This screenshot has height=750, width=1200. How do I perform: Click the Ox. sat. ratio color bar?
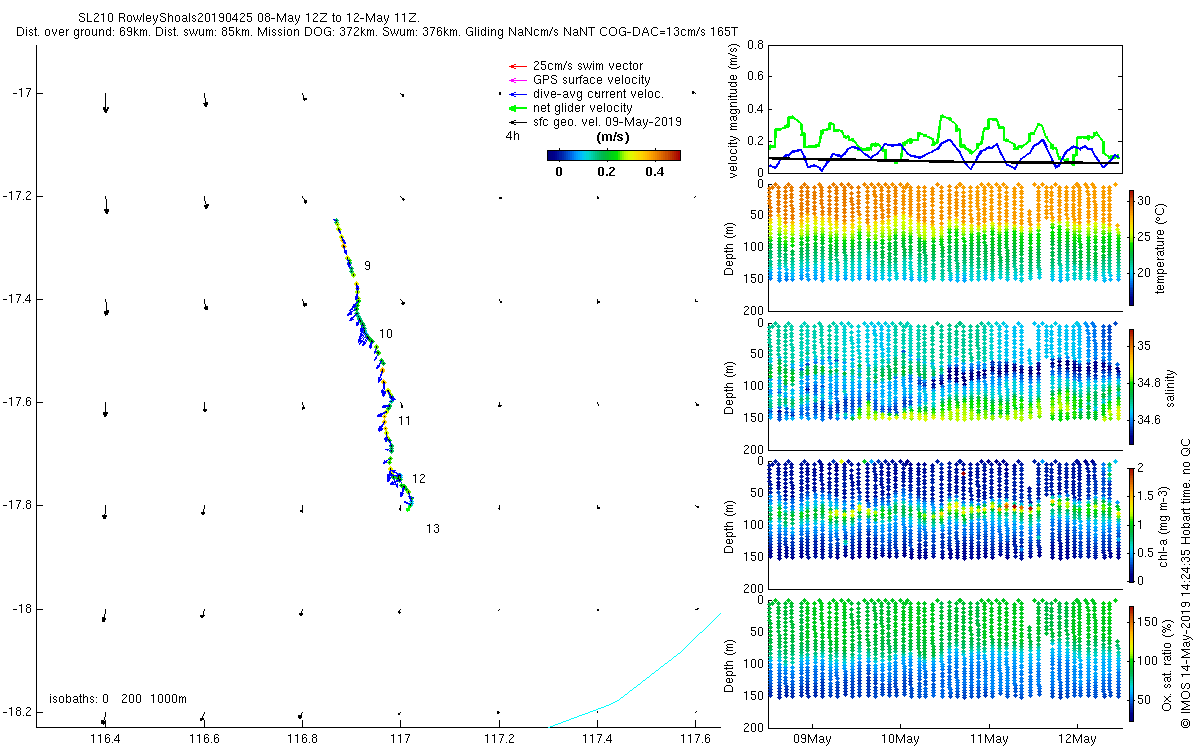tap(1131, 663)
